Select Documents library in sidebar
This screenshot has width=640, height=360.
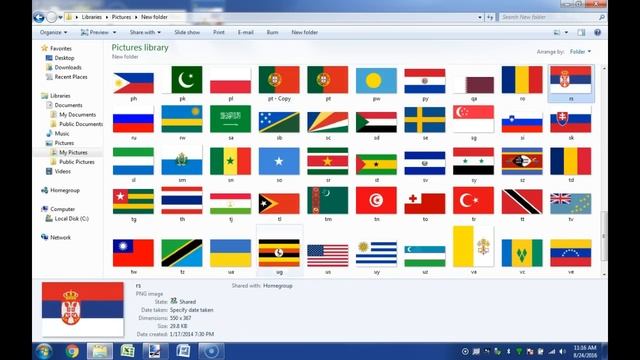[x=68, y=105]
